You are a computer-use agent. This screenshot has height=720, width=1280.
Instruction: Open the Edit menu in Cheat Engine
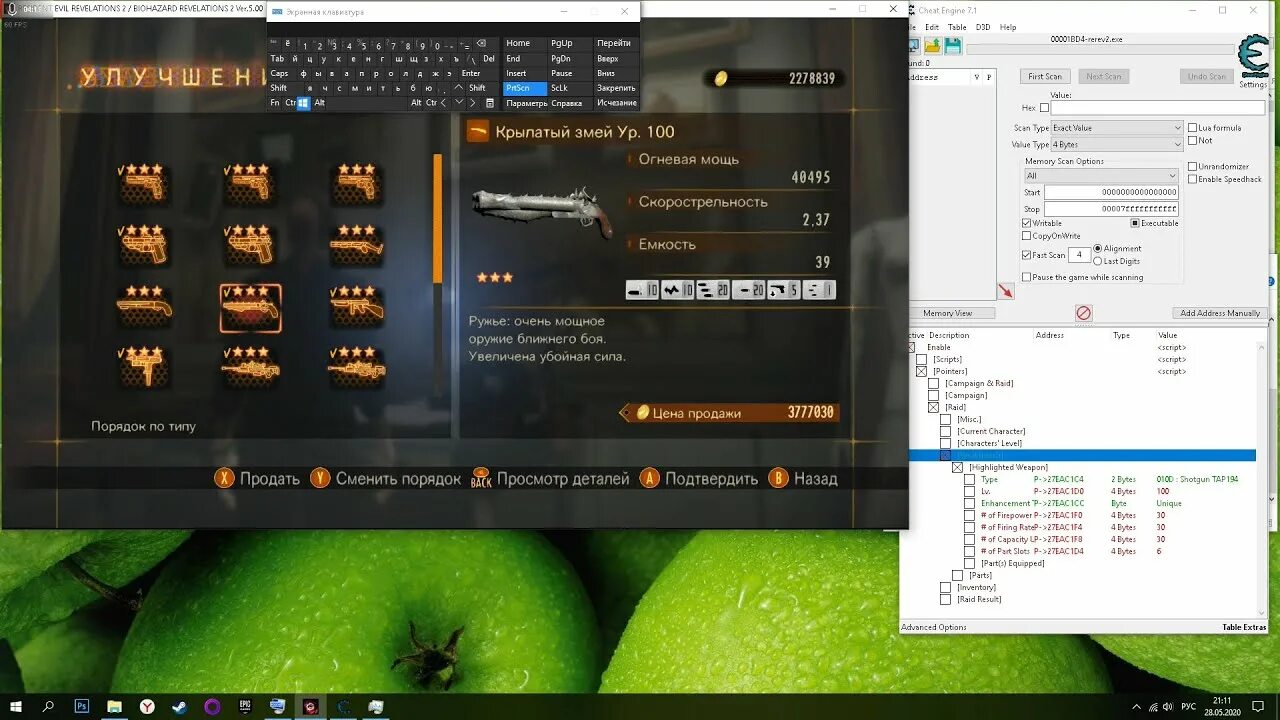click(932, 27)
